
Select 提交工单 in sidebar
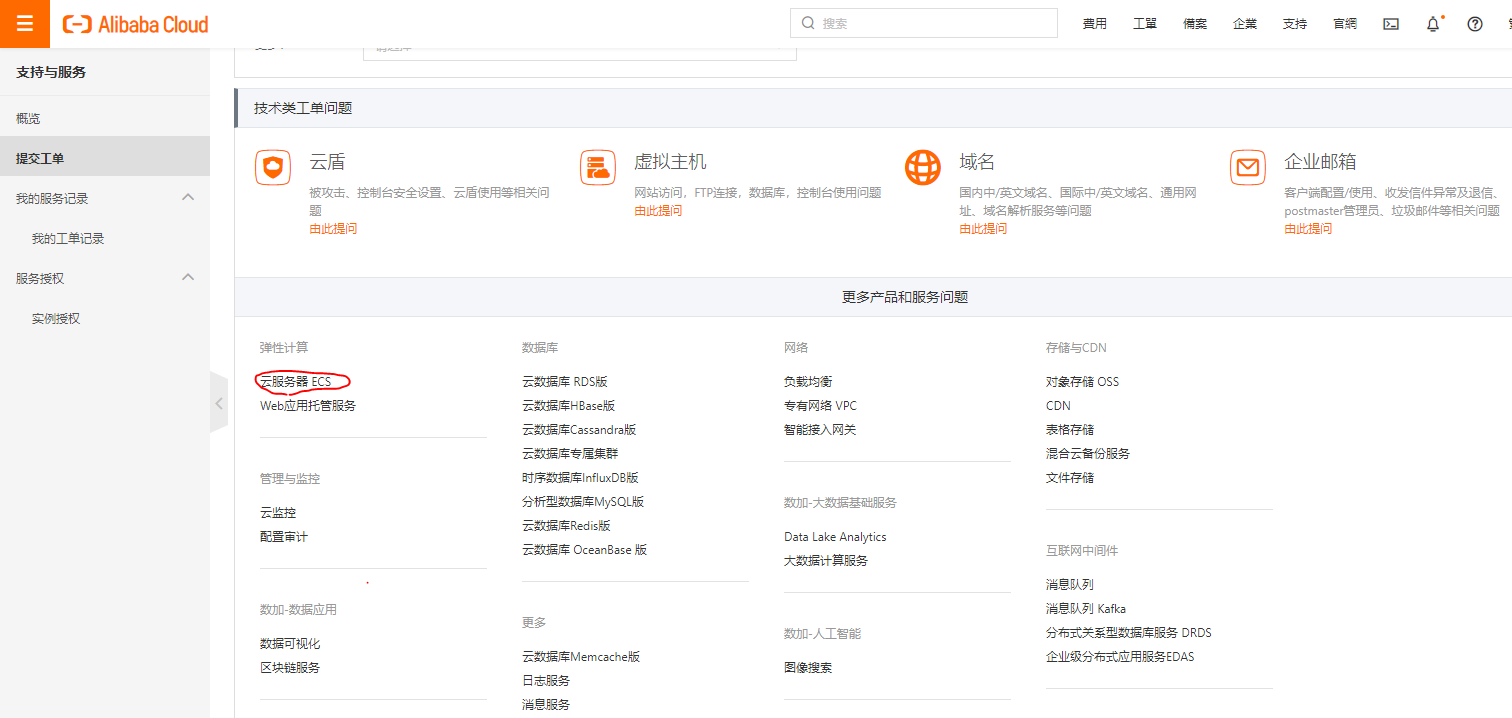tap(105, 158)
